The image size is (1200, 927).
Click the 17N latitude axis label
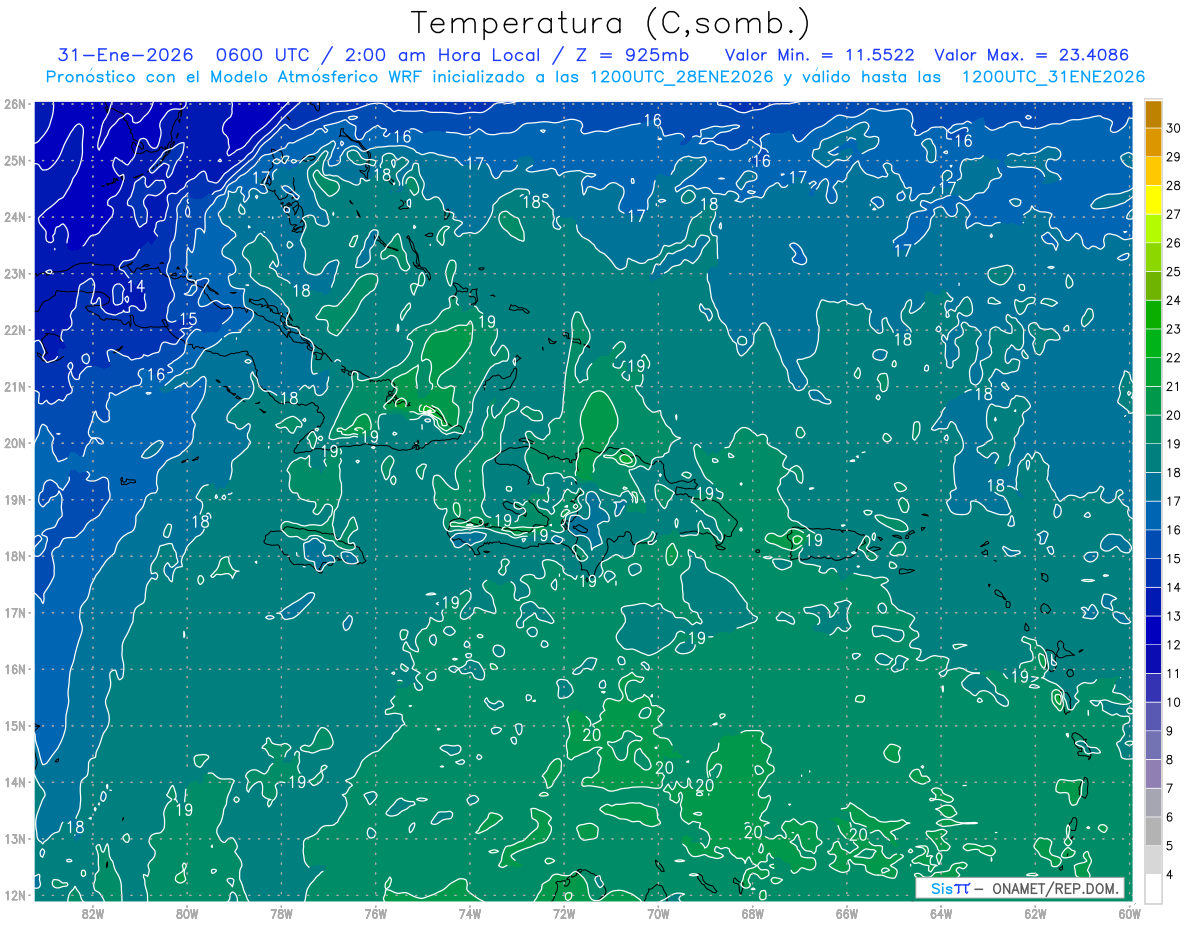pos(15,613)
